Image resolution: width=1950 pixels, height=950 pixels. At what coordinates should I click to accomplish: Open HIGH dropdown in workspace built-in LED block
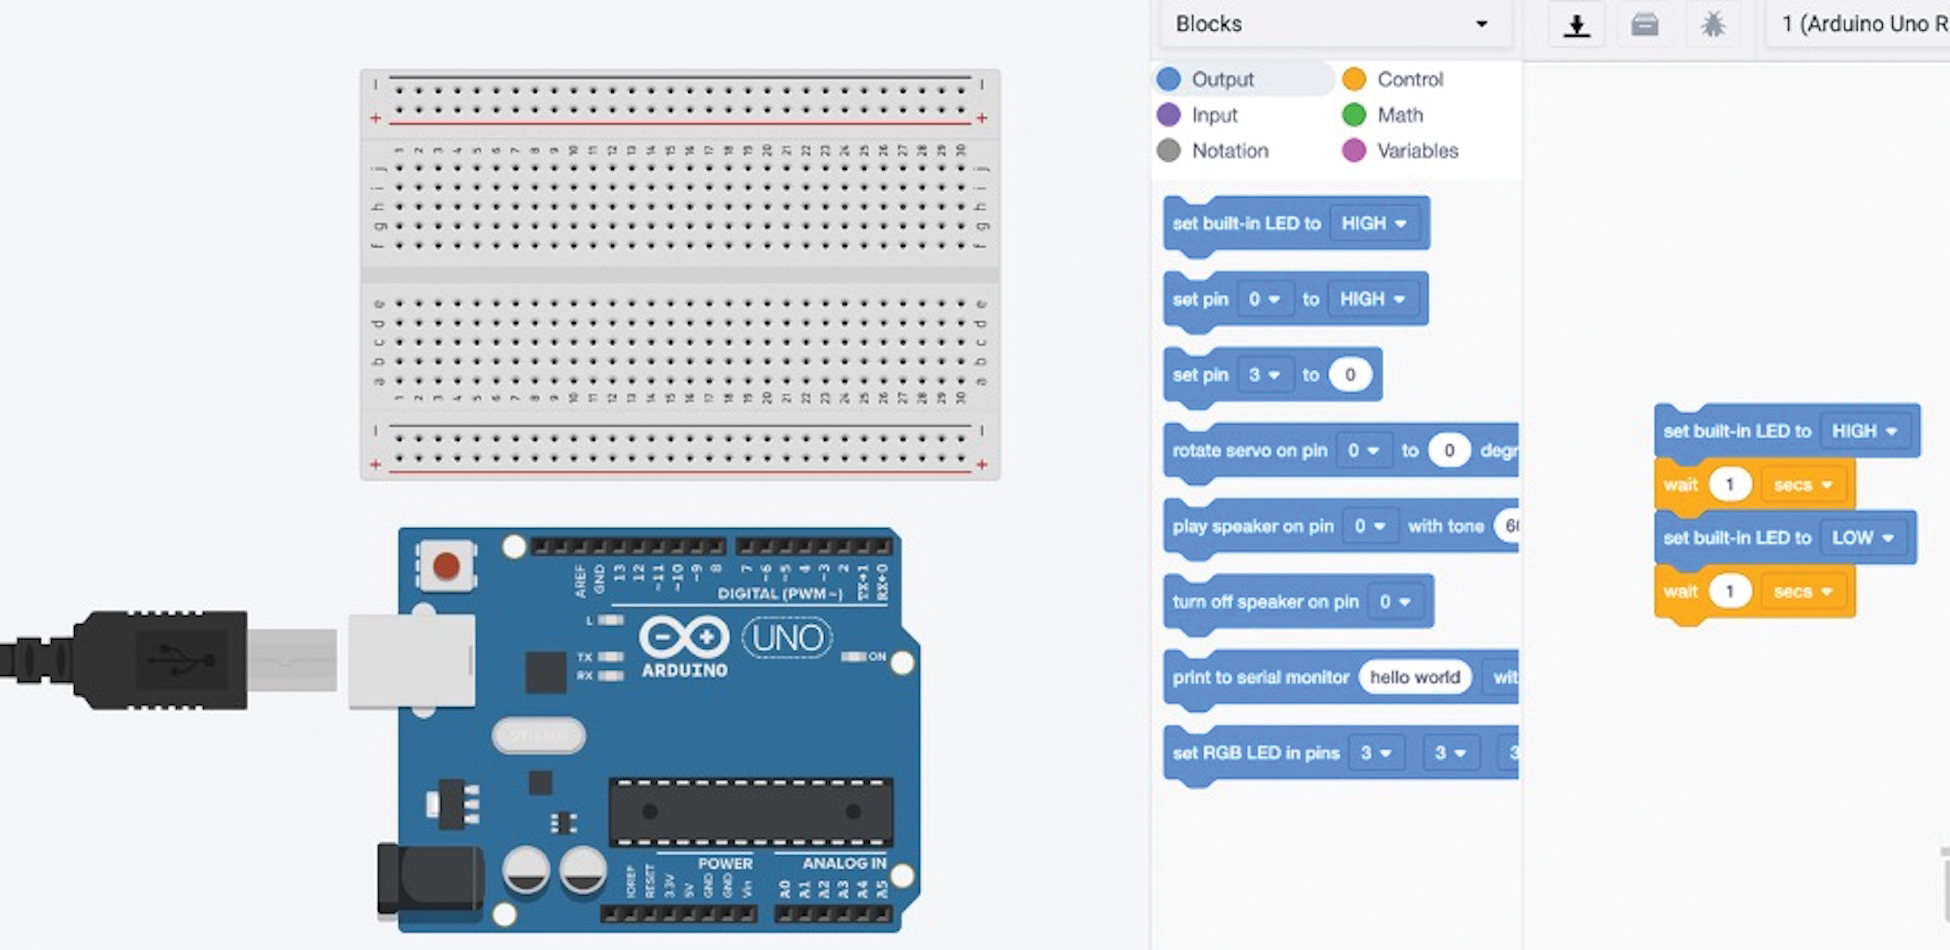1864,431
